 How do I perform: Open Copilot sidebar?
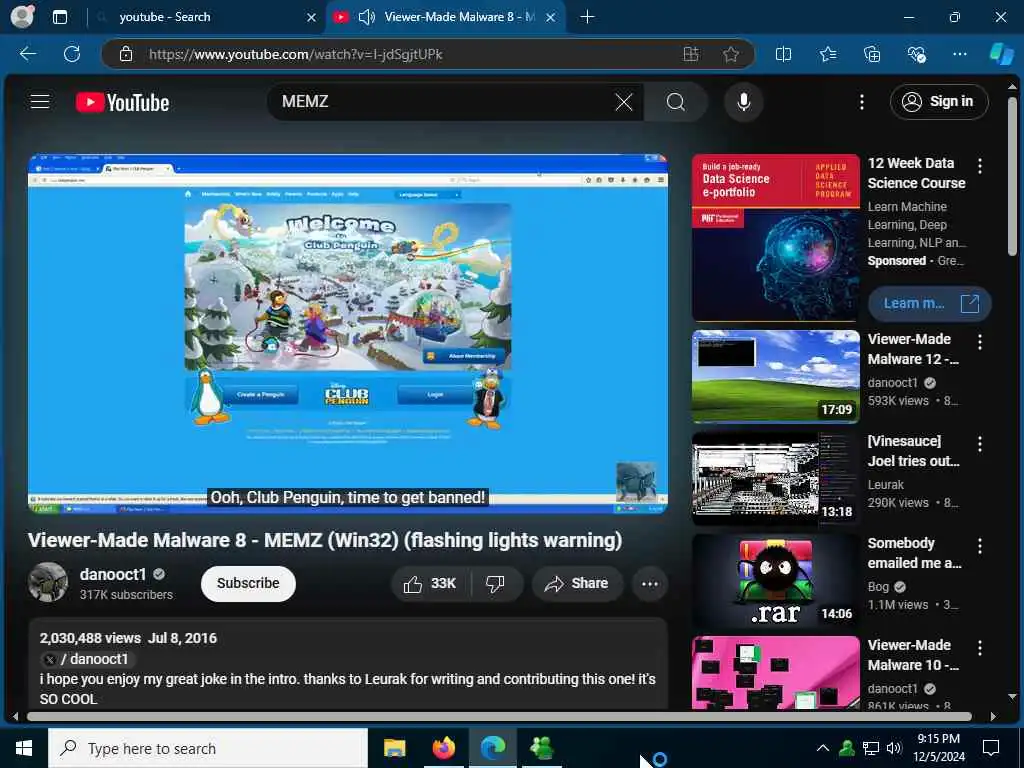click(1001, 54)
